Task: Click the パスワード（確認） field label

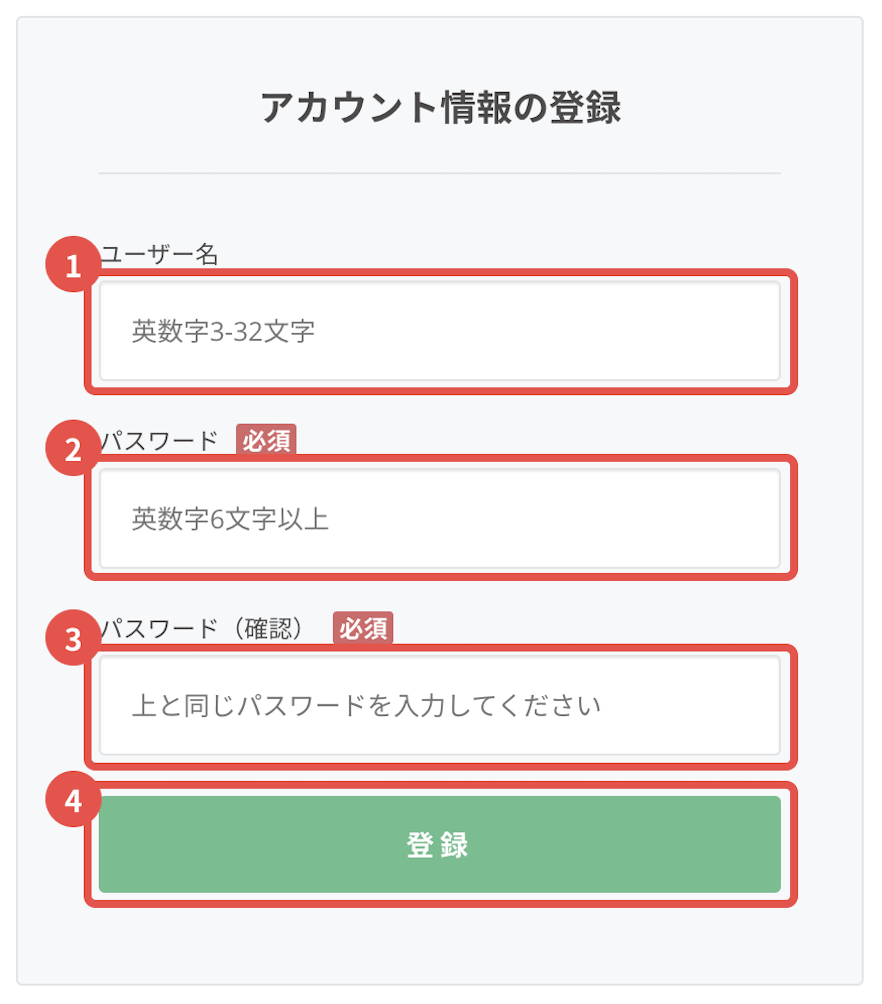Action: [x=210, y=629]
